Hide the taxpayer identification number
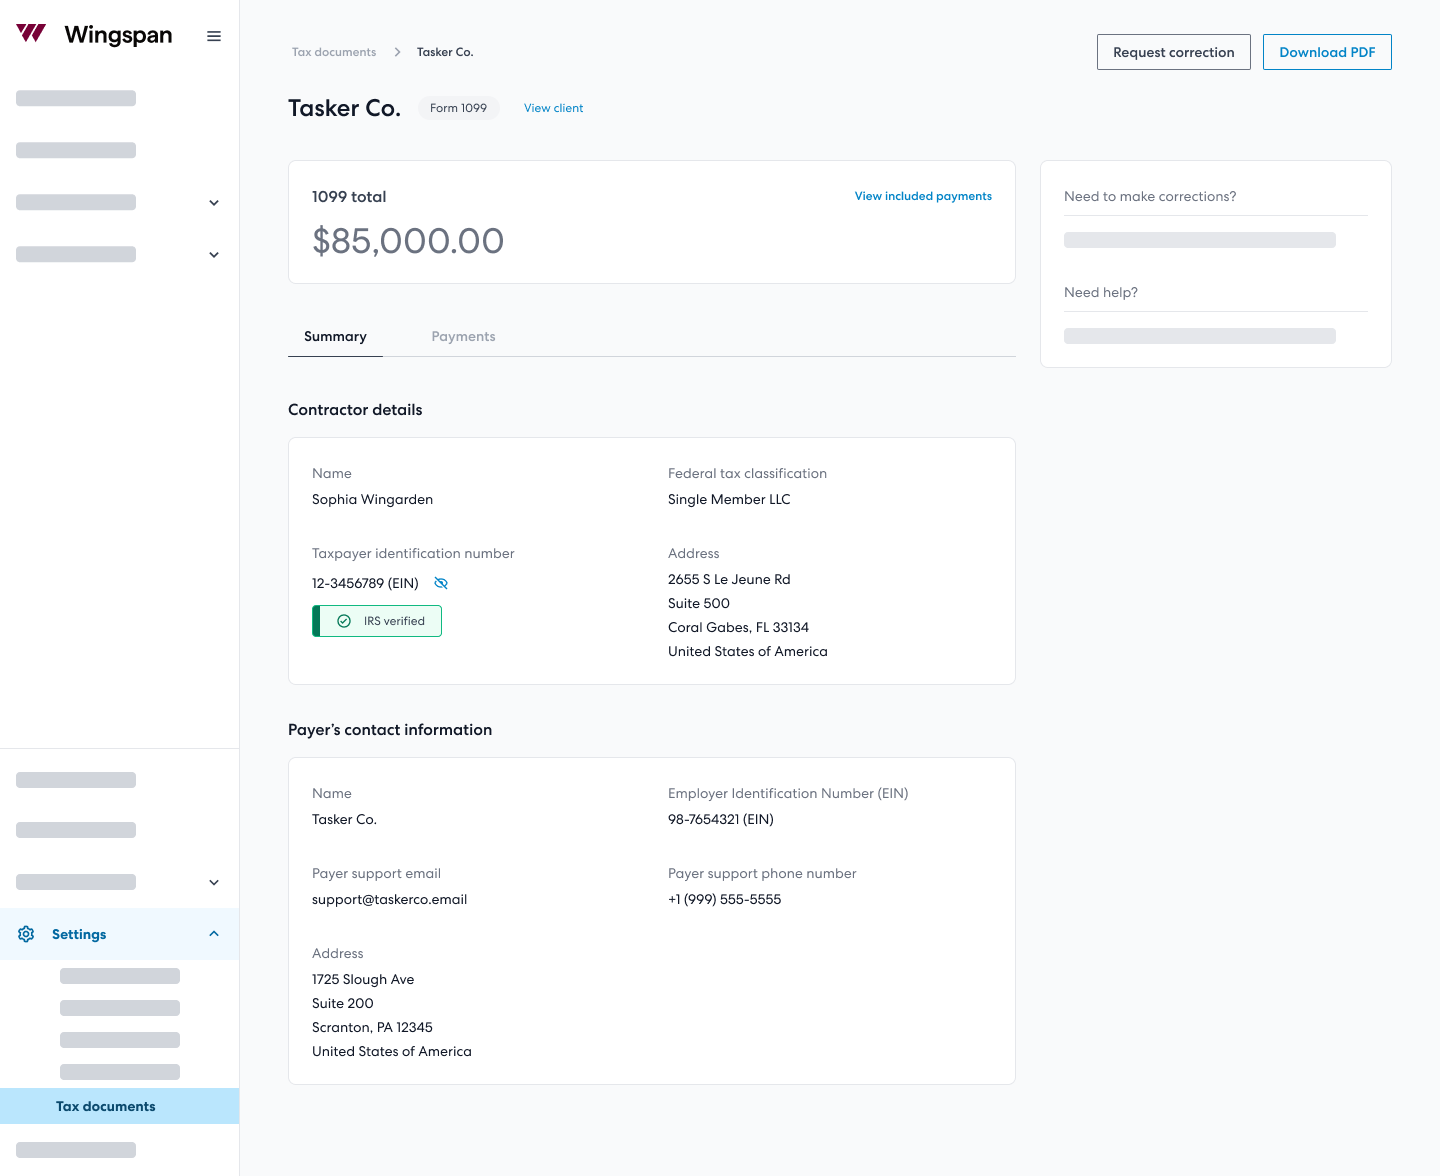Viewport: 1440px width, 1176px height. [x=441, y=583]
